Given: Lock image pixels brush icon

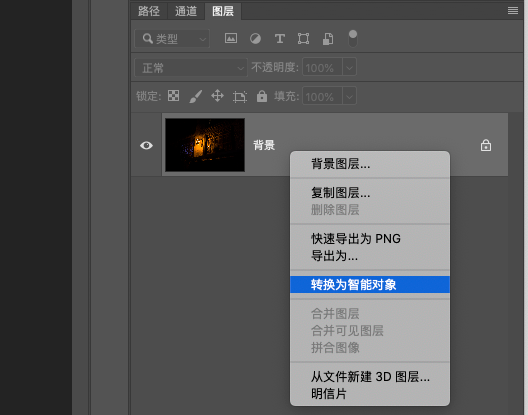Looking at the screenshot, I should [196, 96].
